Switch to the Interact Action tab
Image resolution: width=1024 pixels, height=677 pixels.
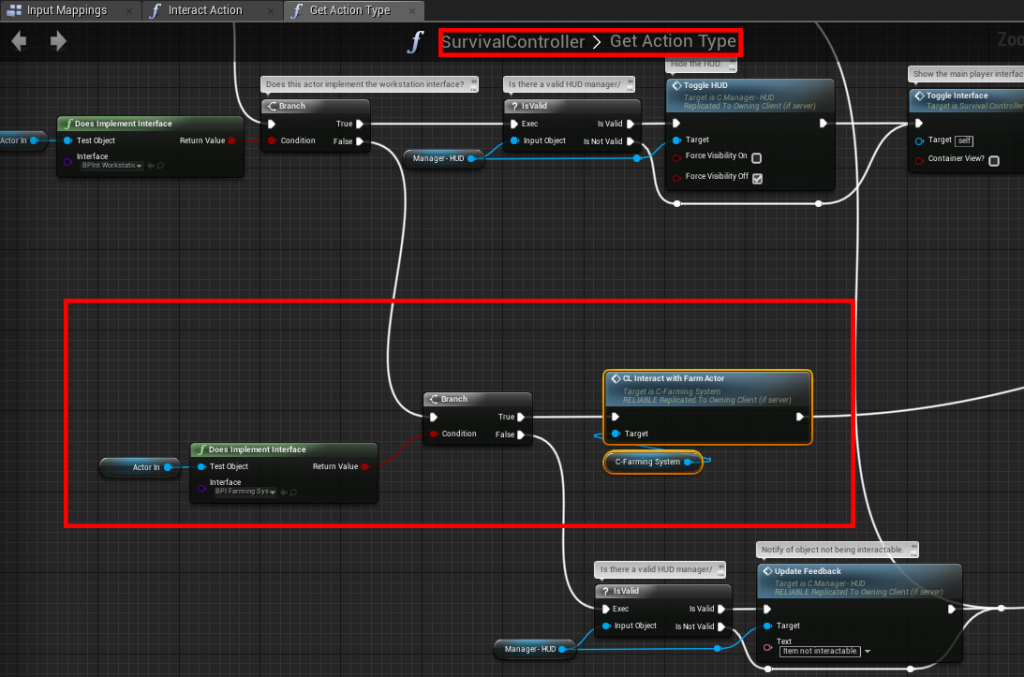coord(204,10)
